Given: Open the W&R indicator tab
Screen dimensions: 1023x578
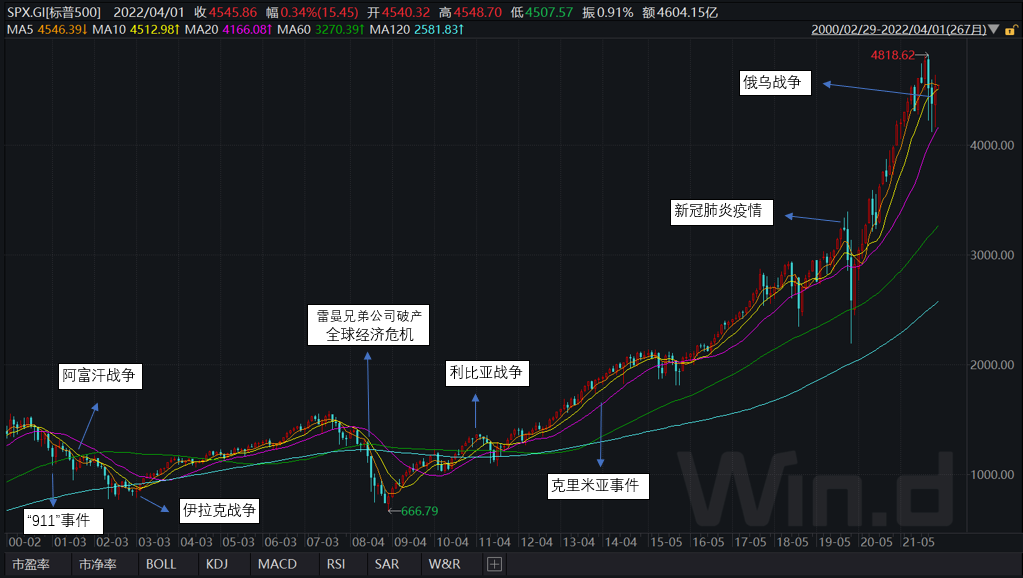Looking at the screenshot, I should coord(445,564).
